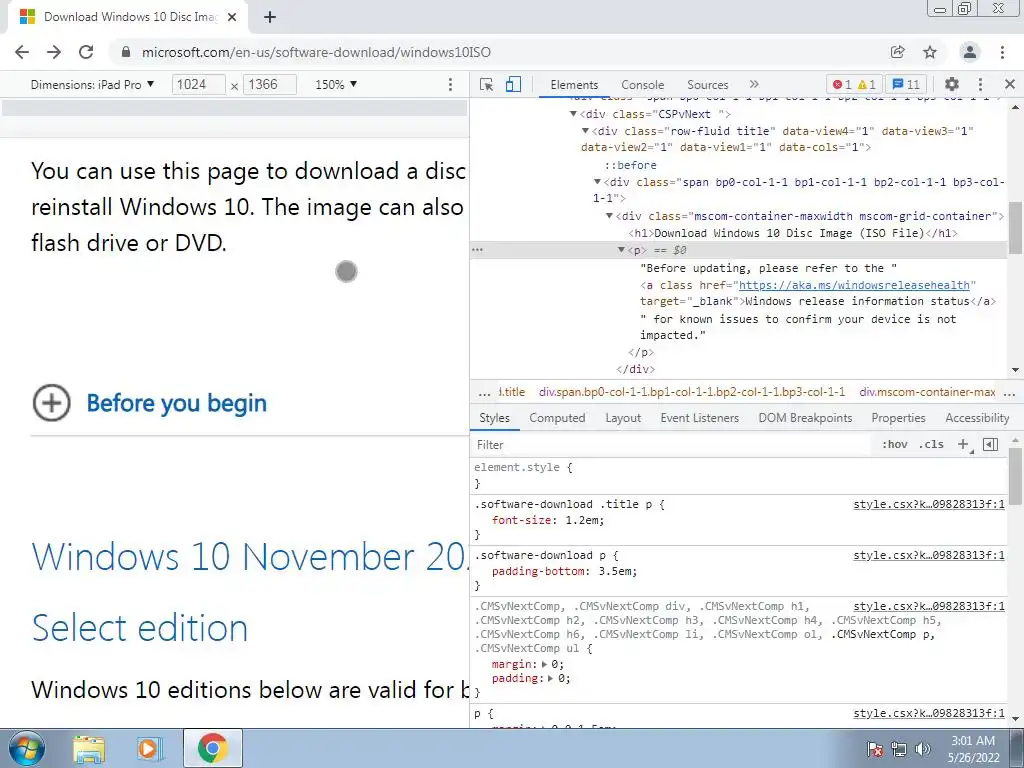Select the Layout sub-tab

point(623,418)
